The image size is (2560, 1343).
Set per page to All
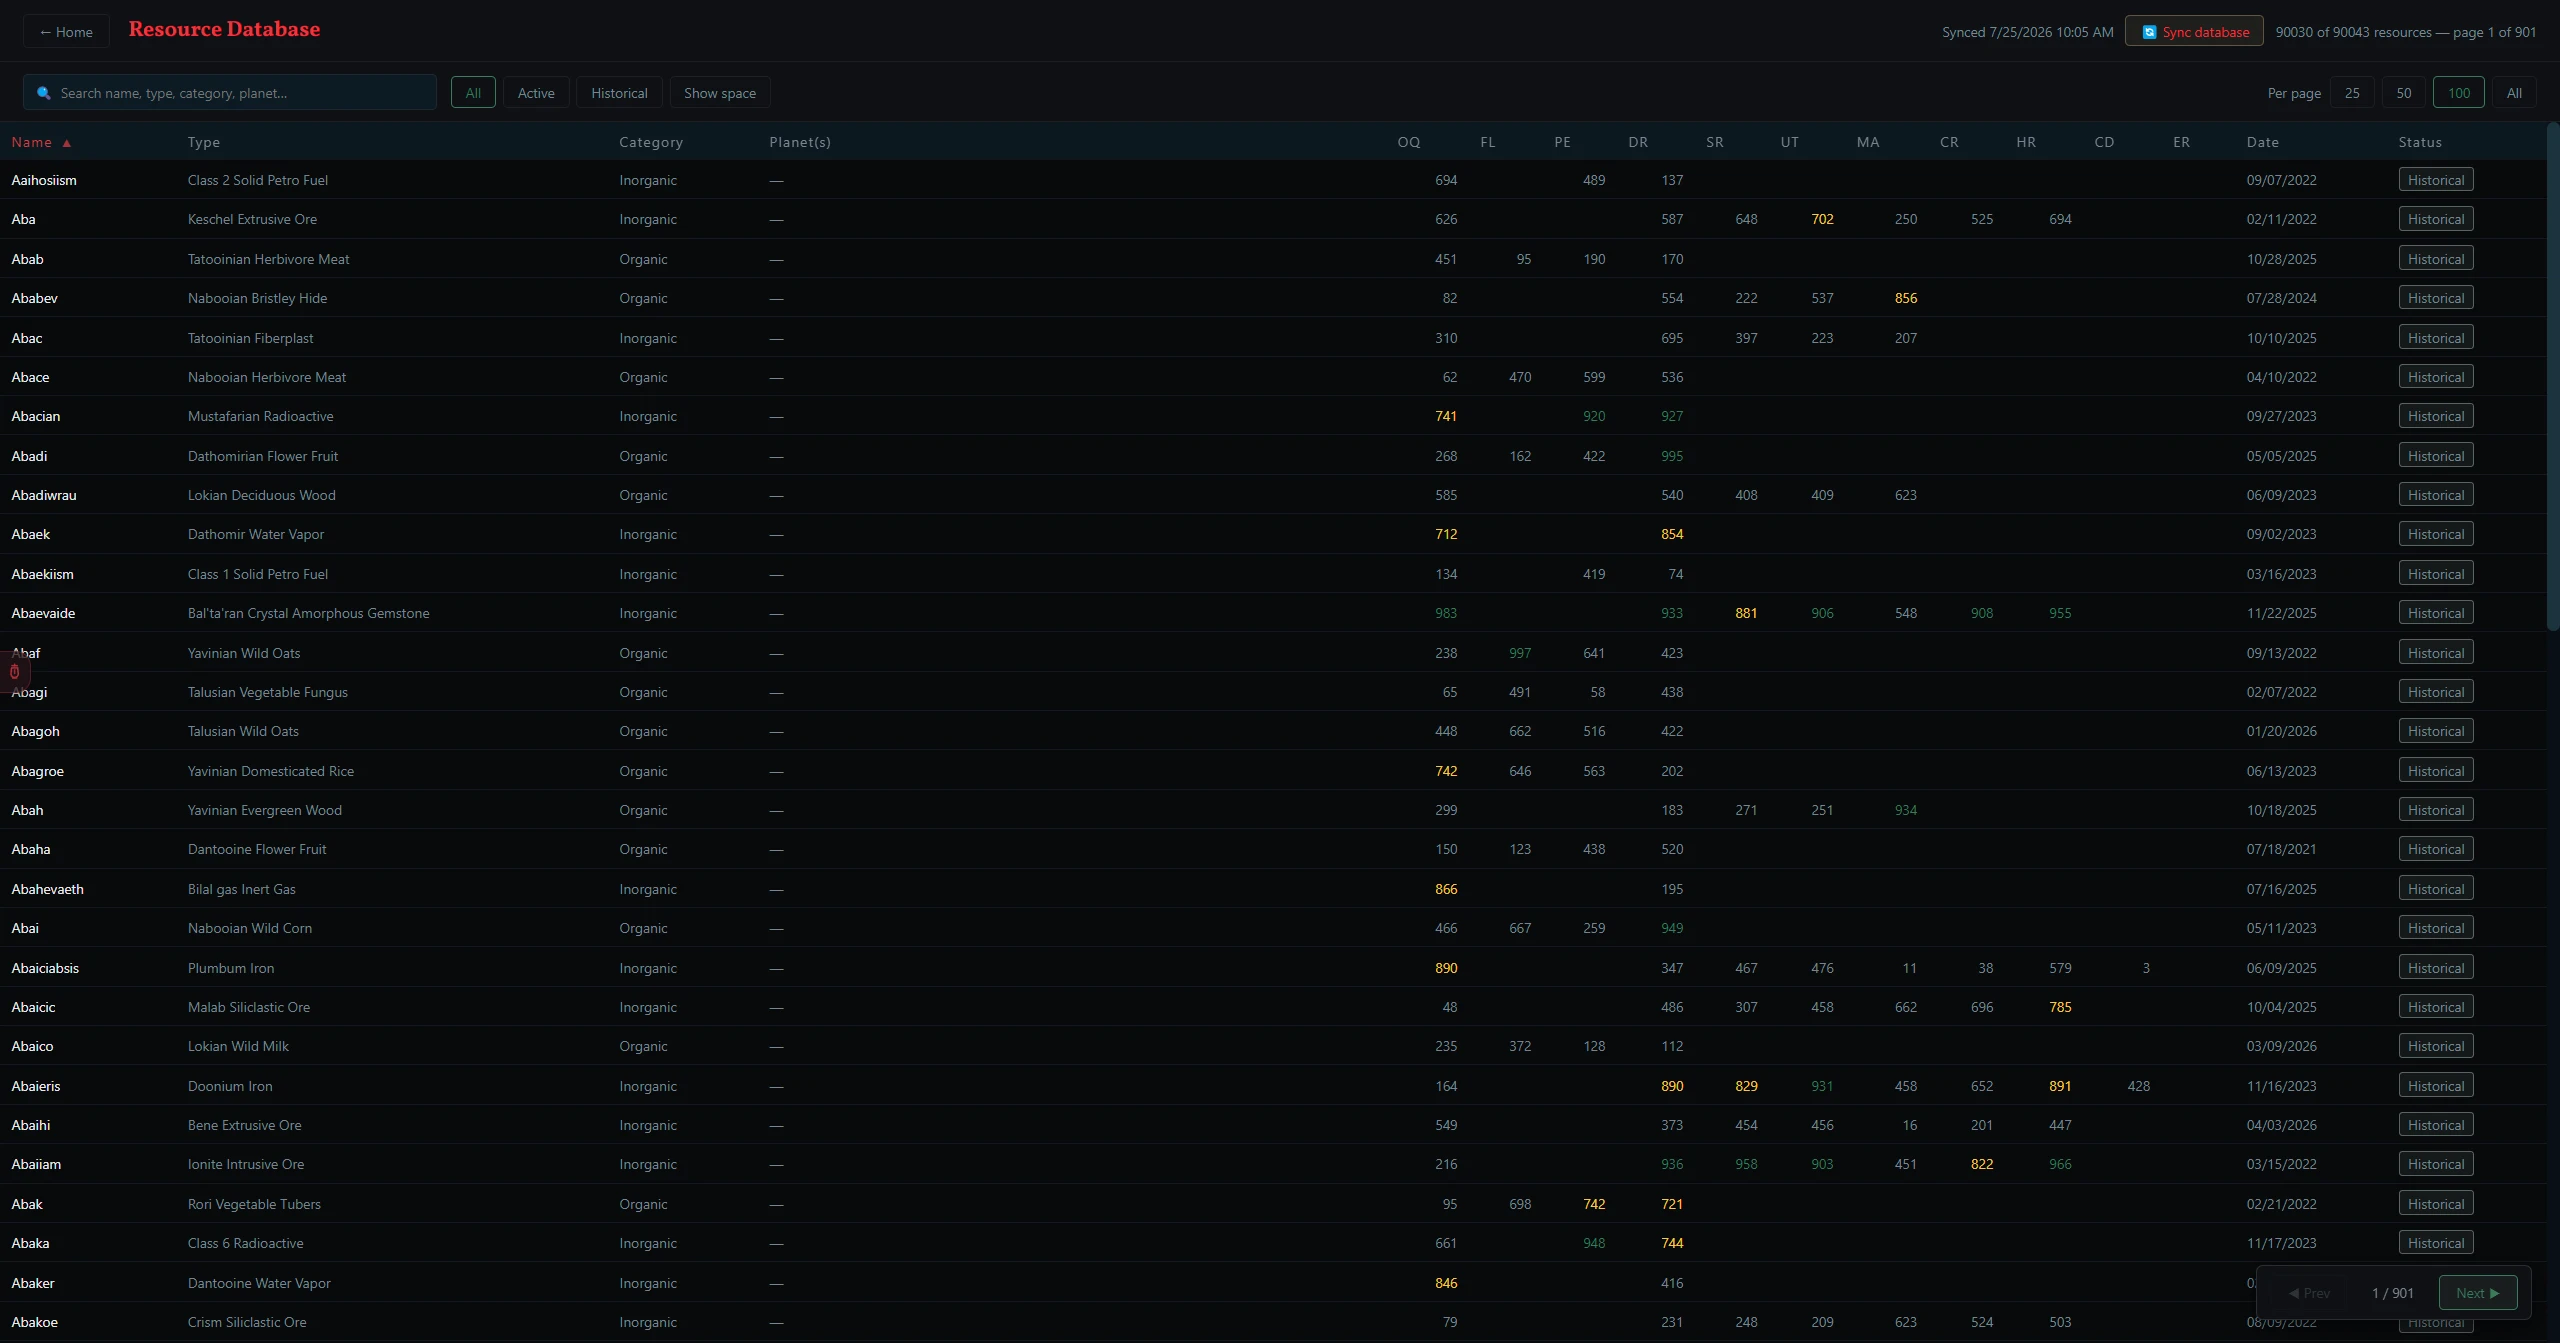pos(2514,93)
